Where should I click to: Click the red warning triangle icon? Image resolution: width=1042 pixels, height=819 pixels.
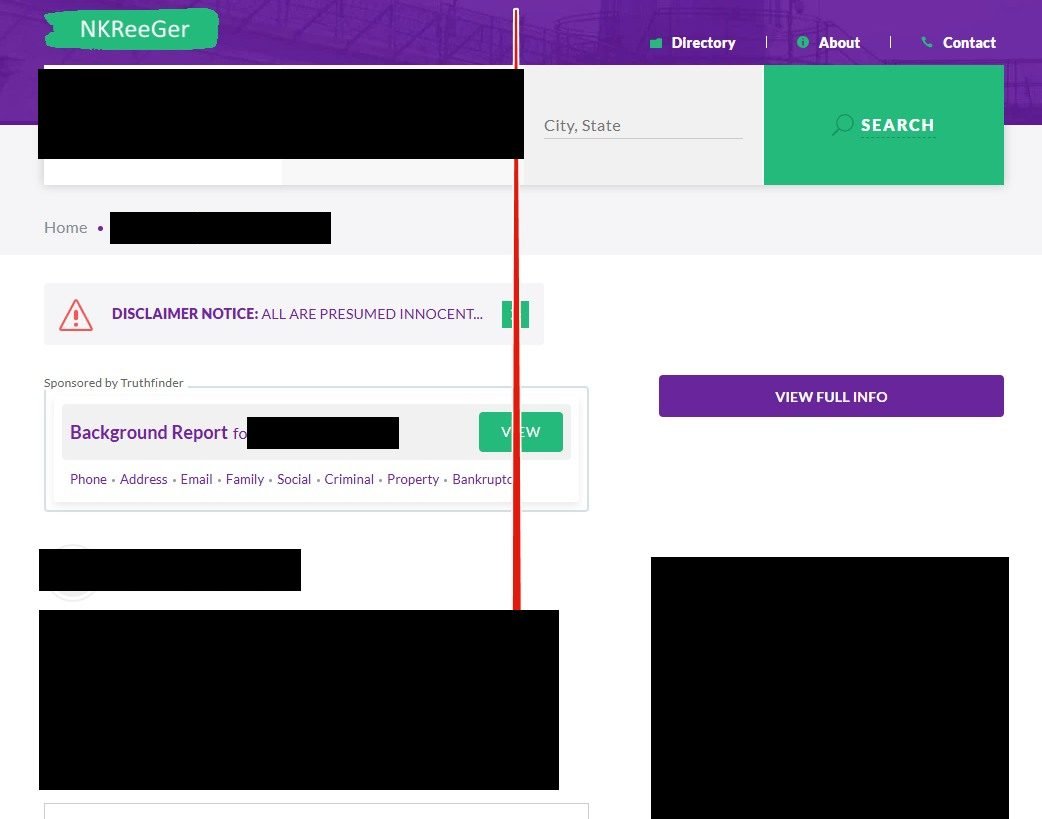pyautogui.click(x=76, y=314)
